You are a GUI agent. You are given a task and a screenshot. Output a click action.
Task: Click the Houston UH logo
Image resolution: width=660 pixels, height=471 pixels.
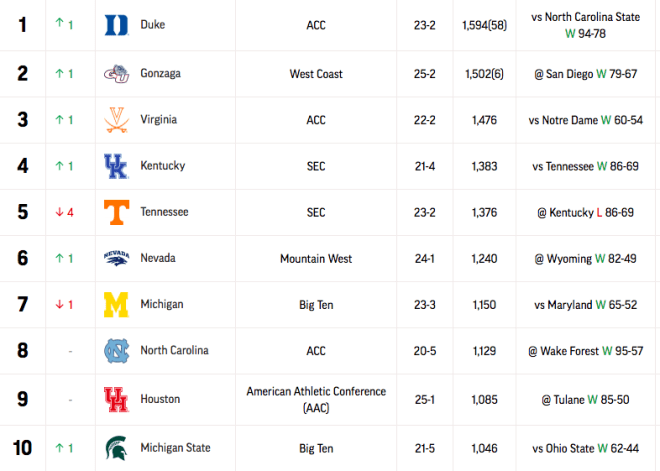point(116,399)
